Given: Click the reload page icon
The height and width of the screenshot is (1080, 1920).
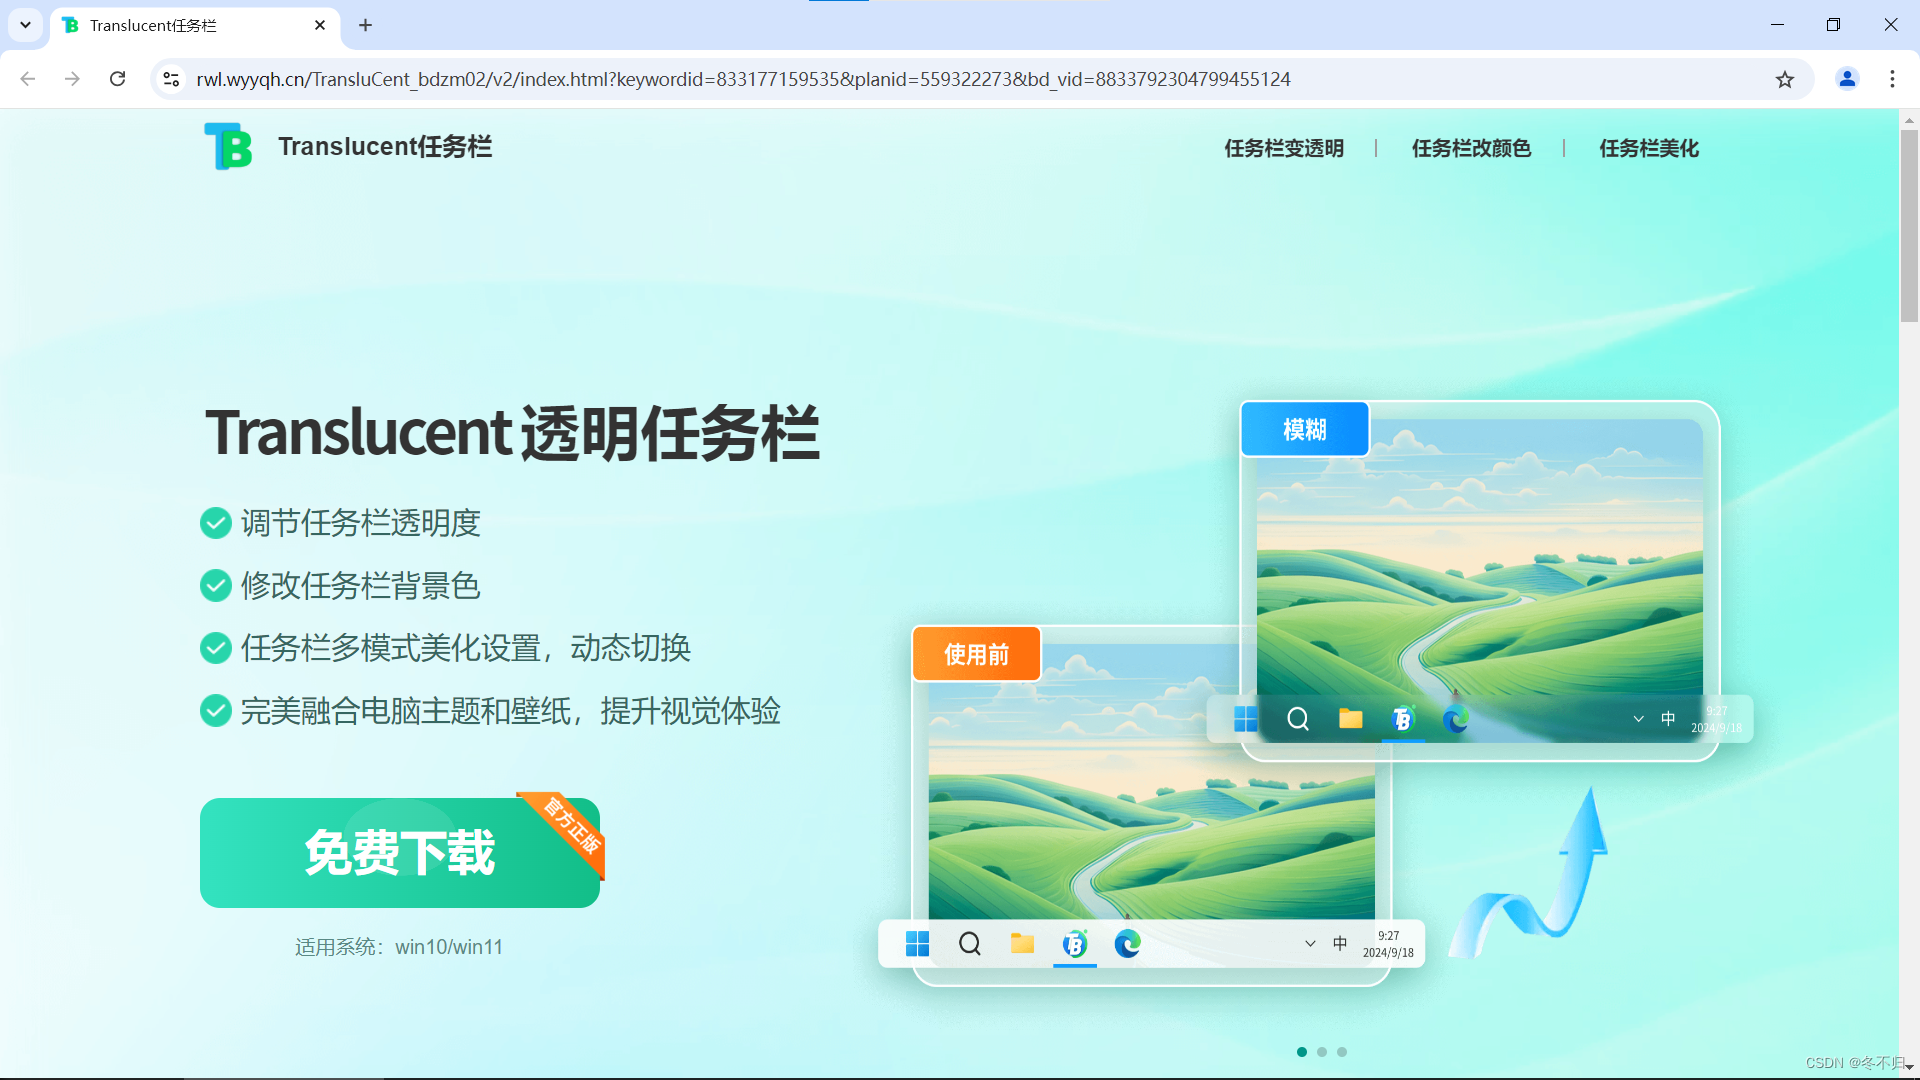Looking at the screenshot, I should (x=117, y=79).
